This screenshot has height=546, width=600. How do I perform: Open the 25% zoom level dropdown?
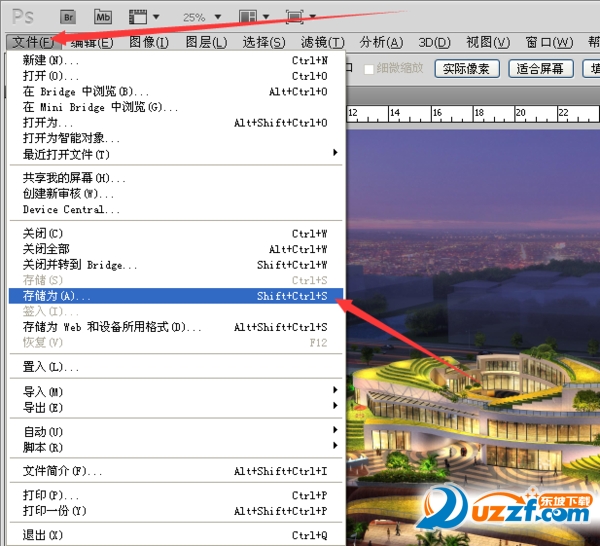coord(218,17)
